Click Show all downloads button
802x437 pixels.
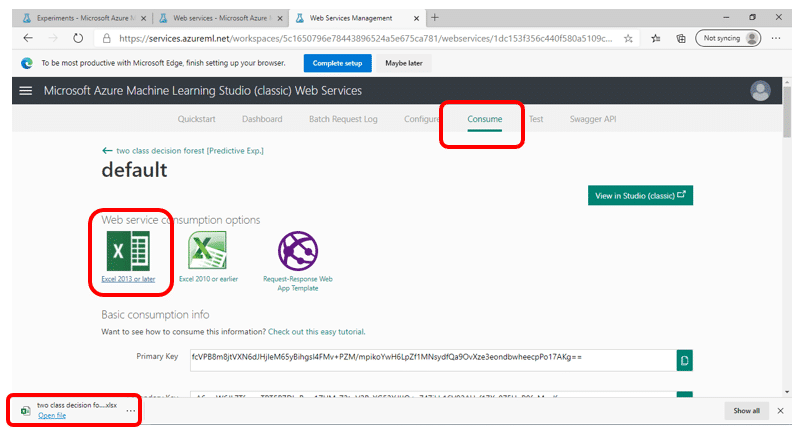(746, 411)
